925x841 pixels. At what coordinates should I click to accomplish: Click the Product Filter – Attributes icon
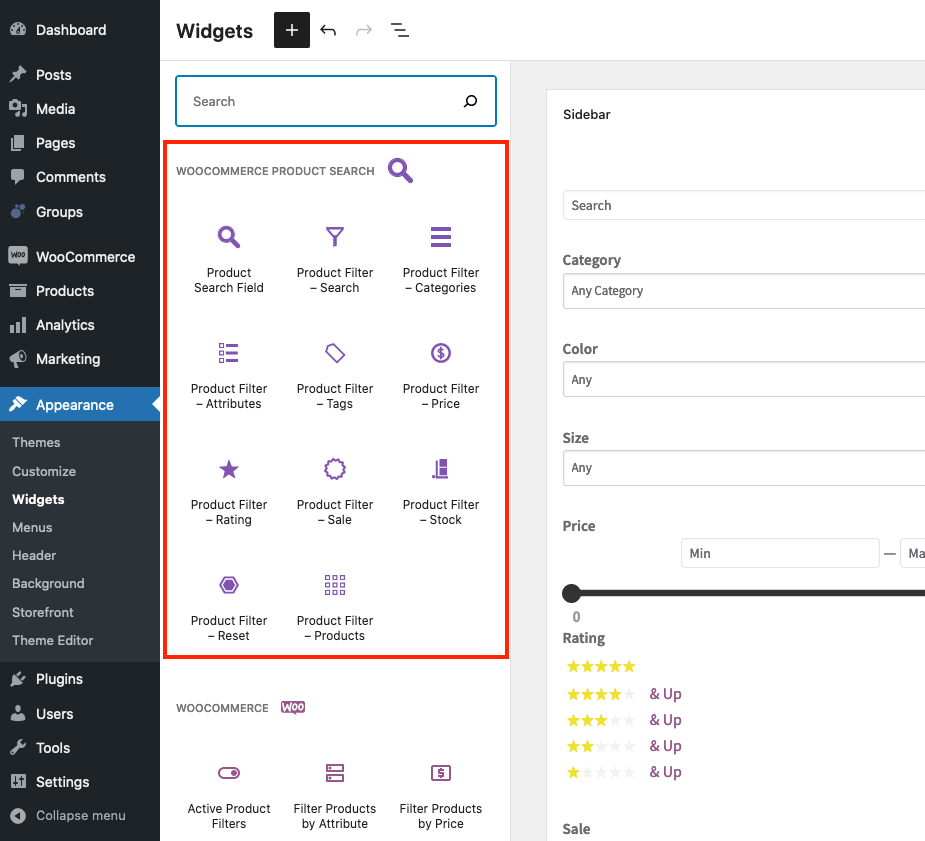228,353
